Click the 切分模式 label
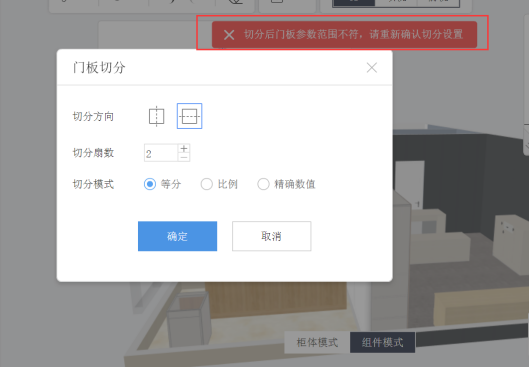530x368 pixels. 93,185
